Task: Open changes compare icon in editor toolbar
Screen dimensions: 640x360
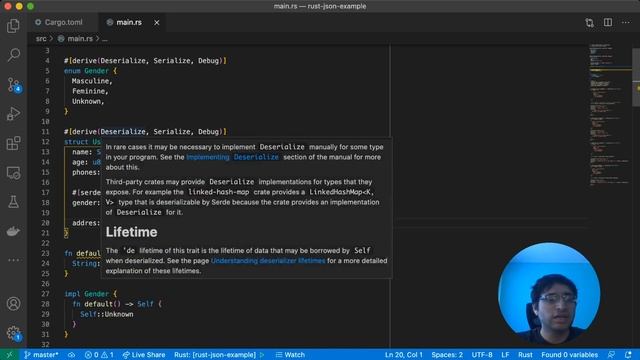Action: point(589,22)
